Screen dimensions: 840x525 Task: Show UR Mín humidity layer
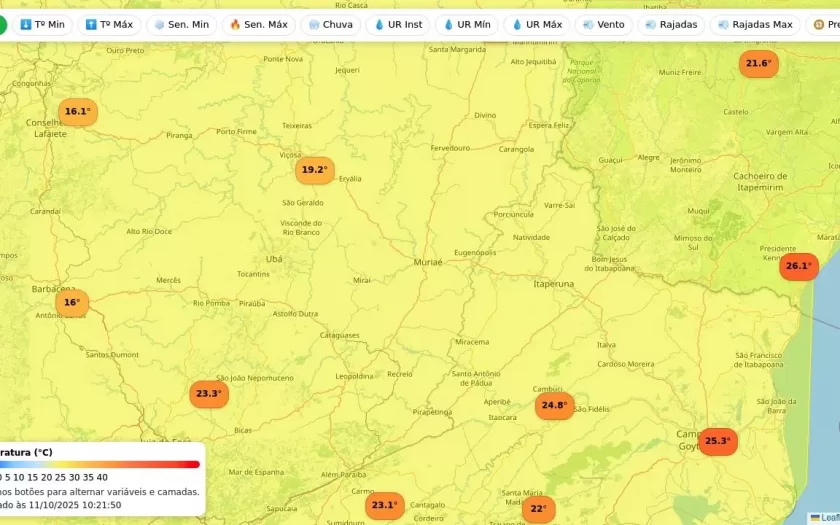466,25
